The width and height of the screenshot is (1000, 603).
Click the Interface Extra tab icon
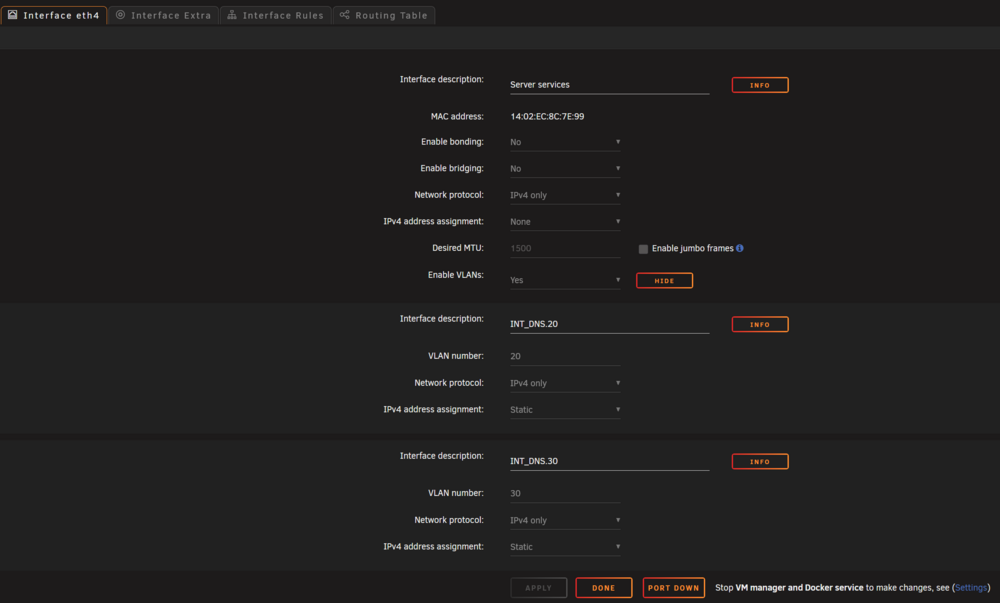coord(121,14)
